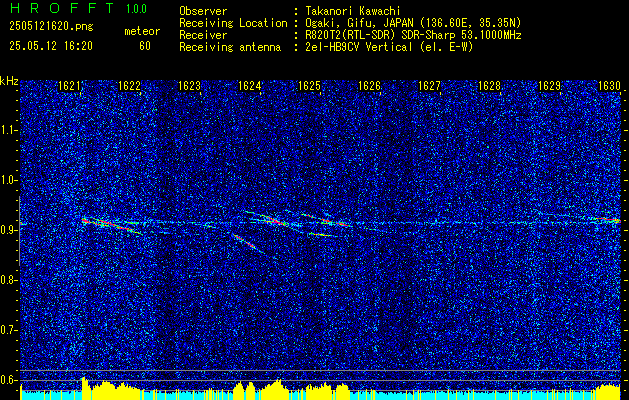Click the kHz axis unit label
The image size is (629, 400).
9,81
